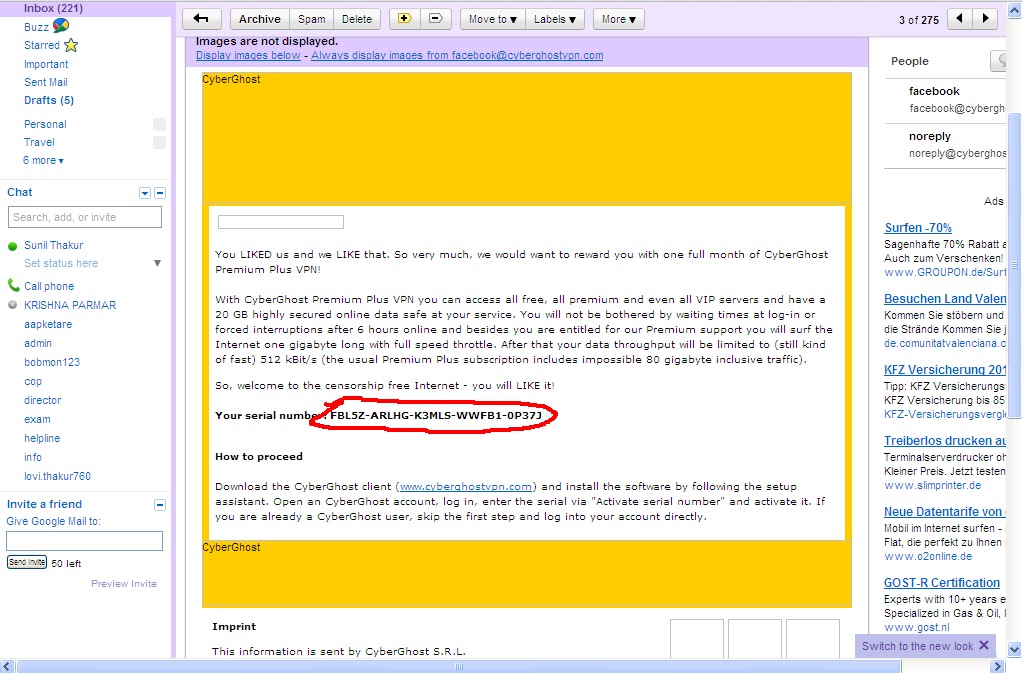Click Send Invite button
Image resolution: width=1022 pixels, height=673 pixels.
click(27, 562)
